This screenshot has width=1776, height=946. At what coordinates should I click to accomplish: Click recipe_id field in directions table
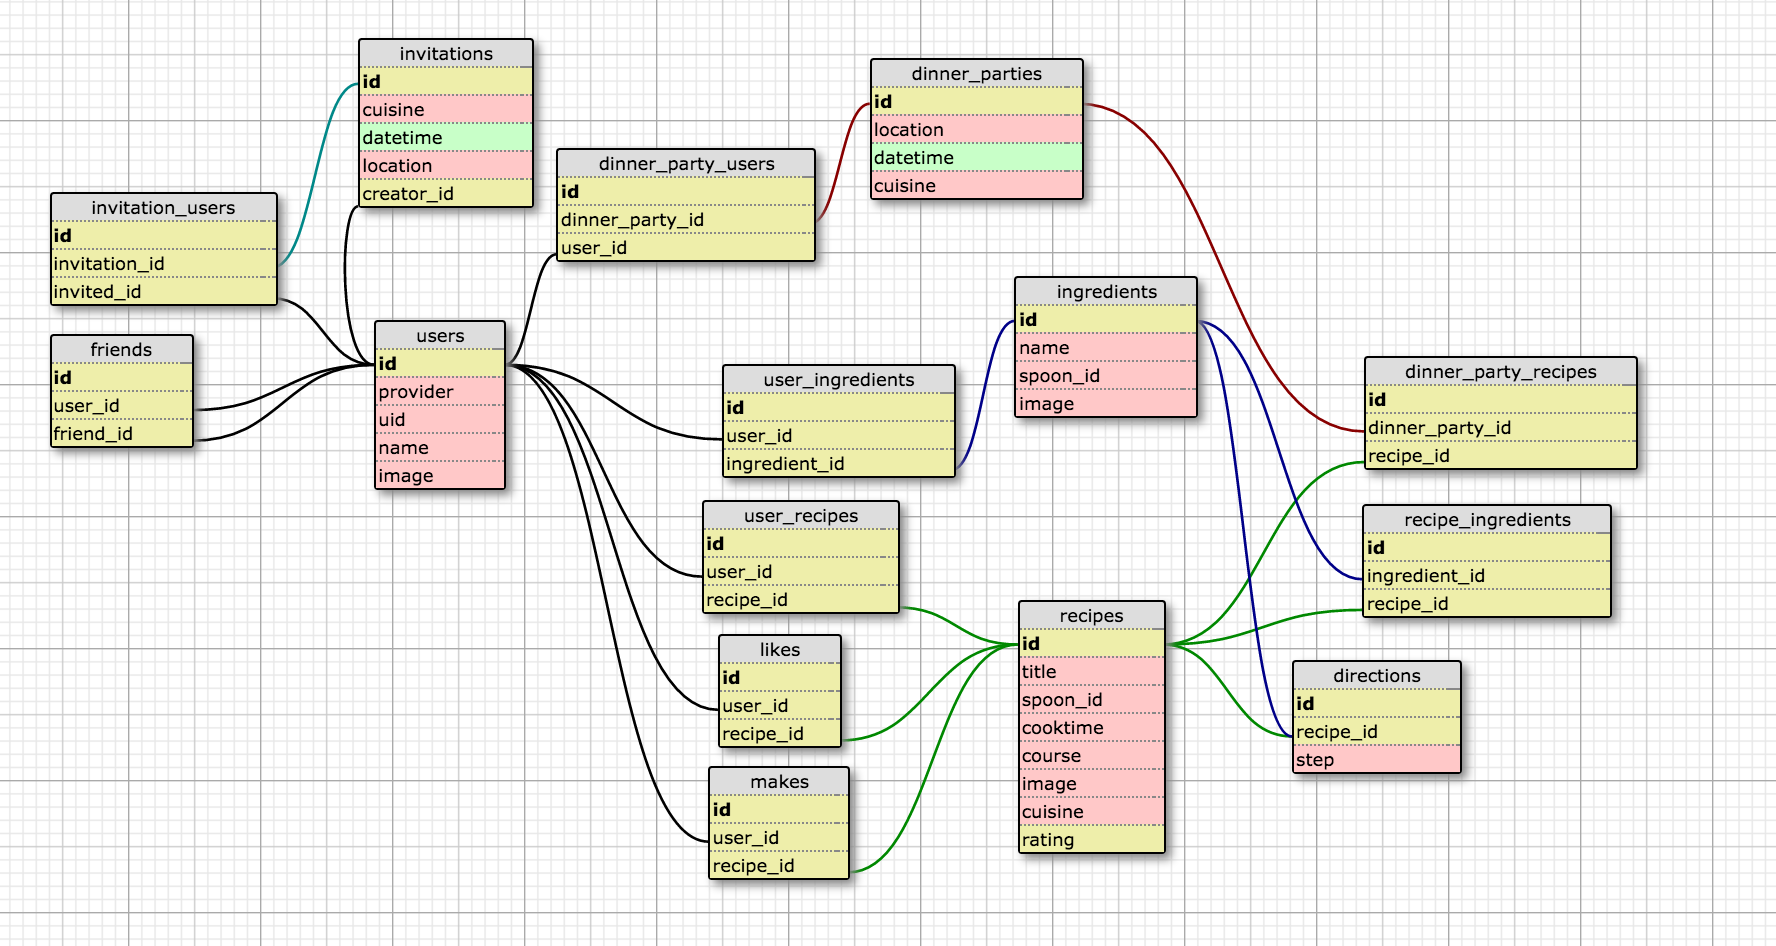pos(1377,732)
